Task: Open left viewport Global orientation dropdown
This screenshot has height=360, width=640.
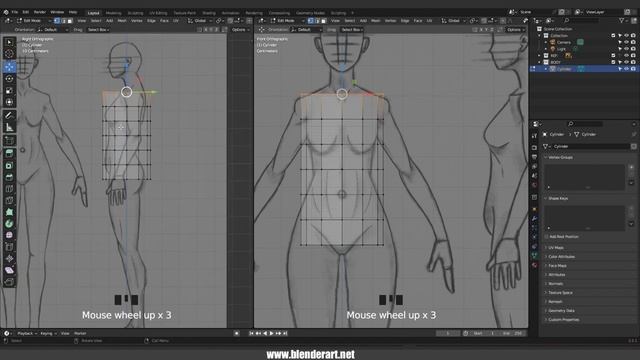Action: (x=201, y=21)
